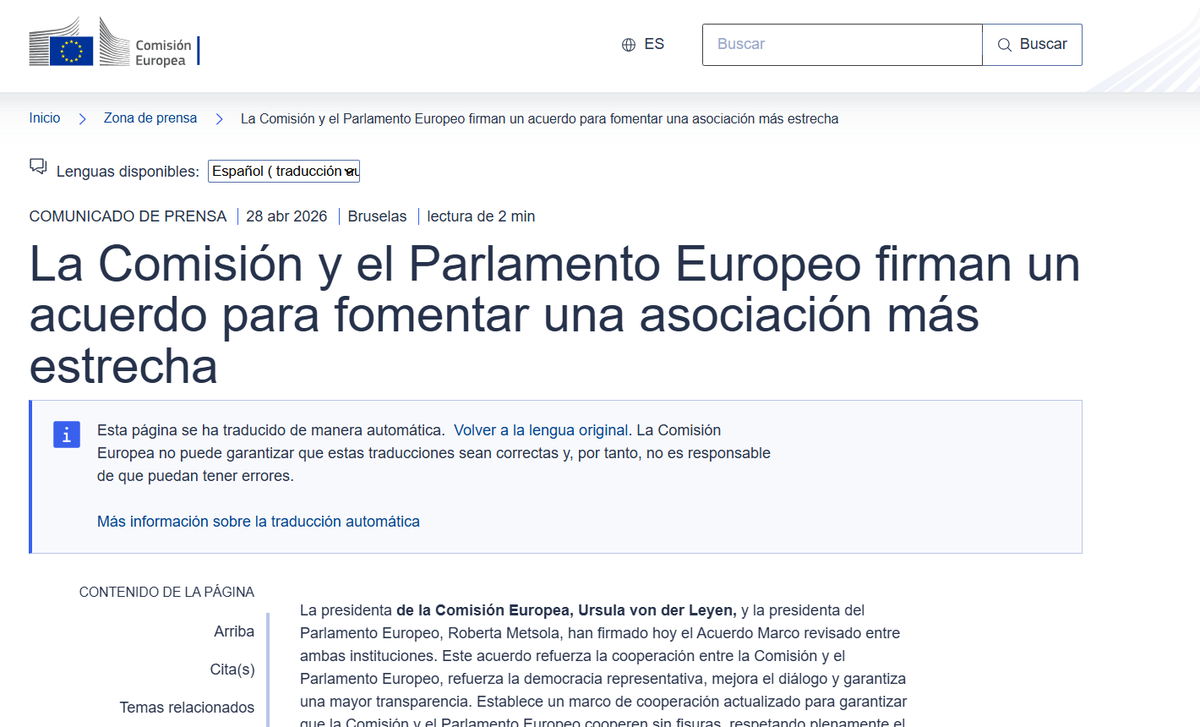Image resolution: width=1200 pixels, height=727 pixels.
Task: Jump to Arriba in page contents
Action: tap(234, 631)
